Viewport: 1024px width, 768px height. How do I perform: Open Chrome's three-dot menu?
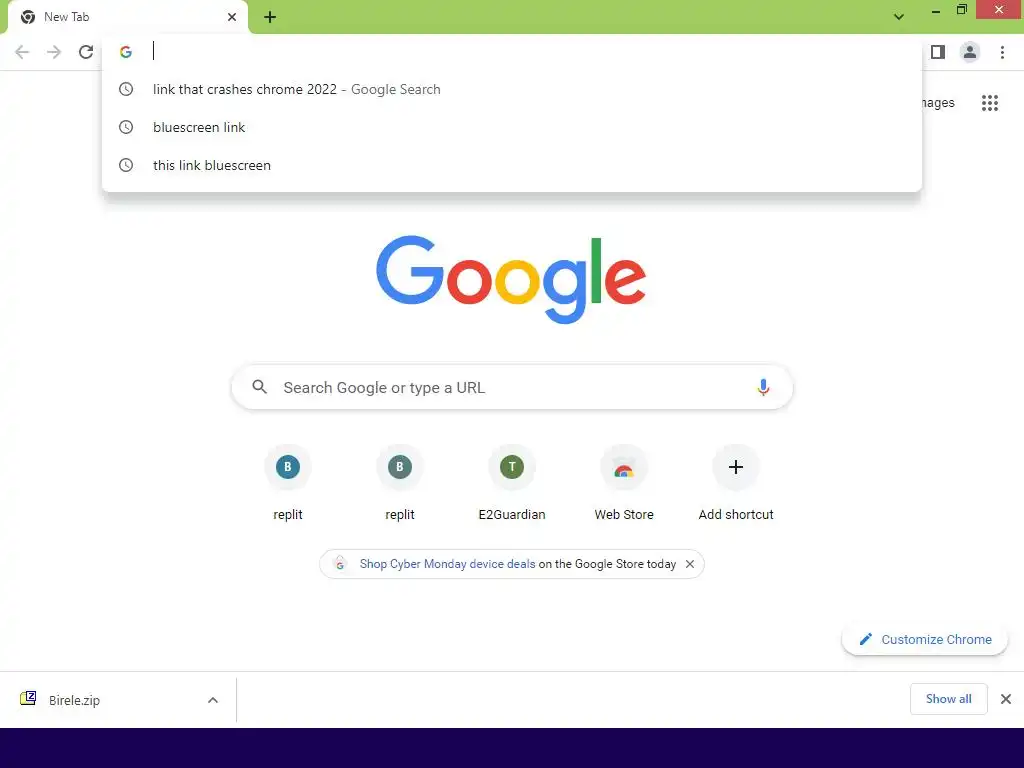[x=1002, y=52]
